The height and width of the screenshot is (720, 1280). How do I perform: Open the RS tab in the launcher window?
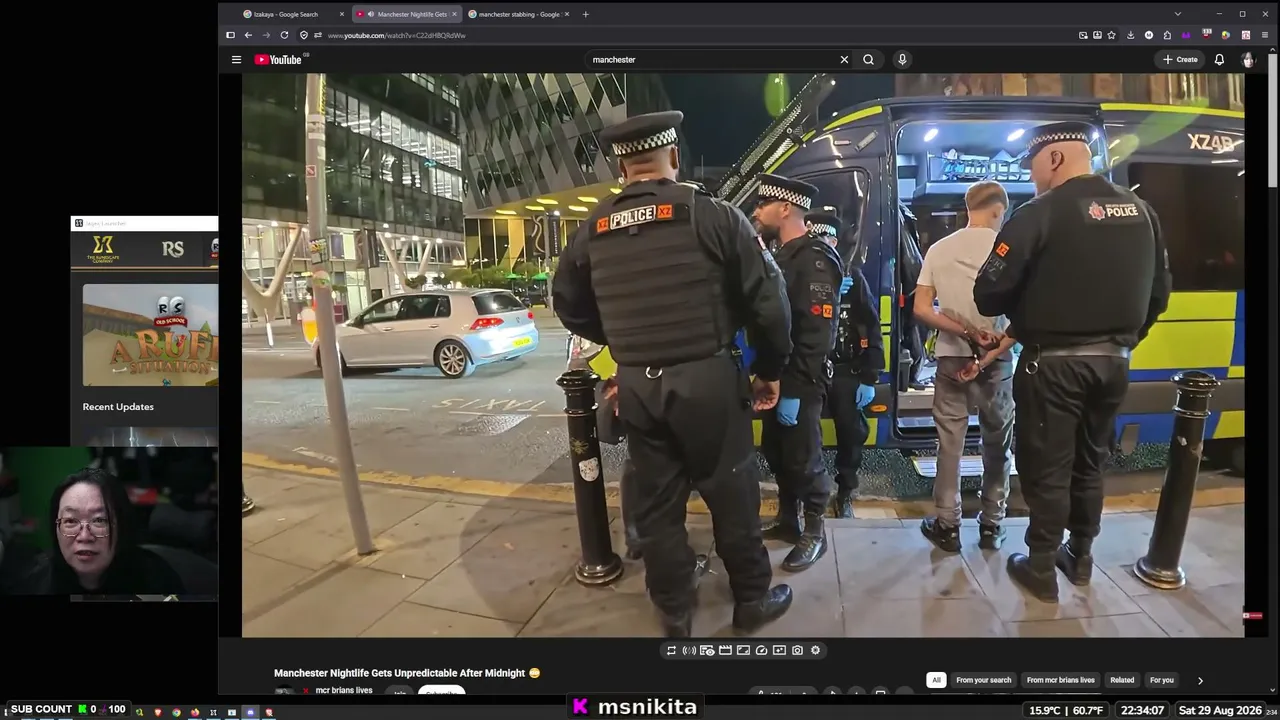pos(173,249)
